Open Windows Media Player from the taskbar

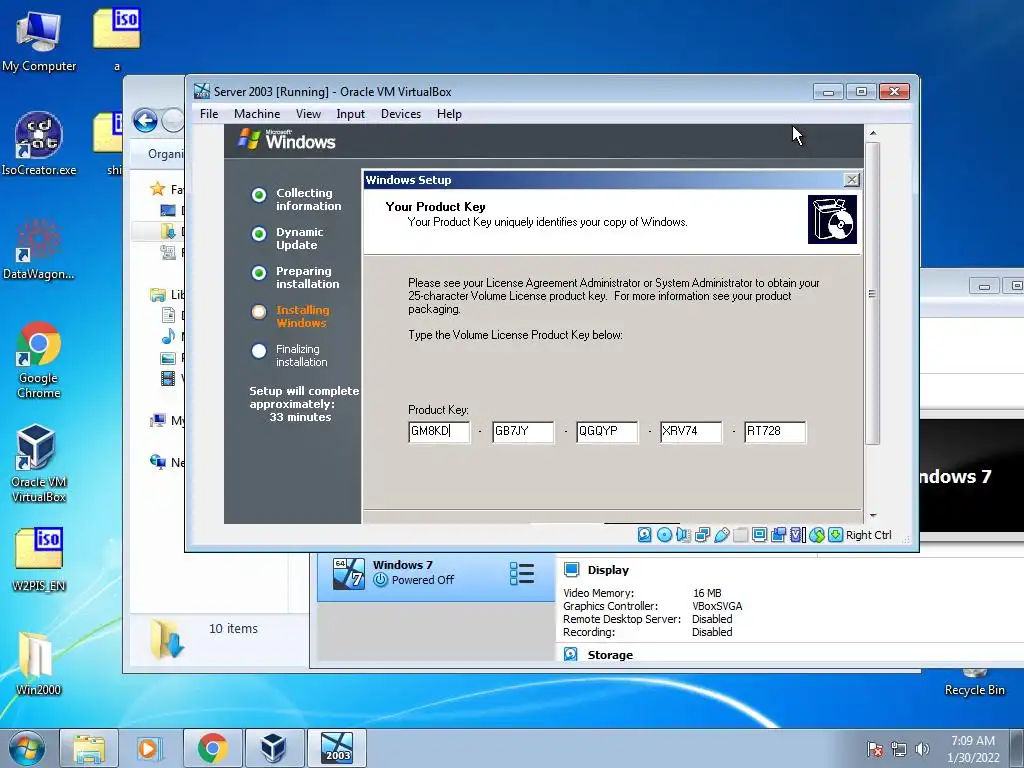point(150,748)
